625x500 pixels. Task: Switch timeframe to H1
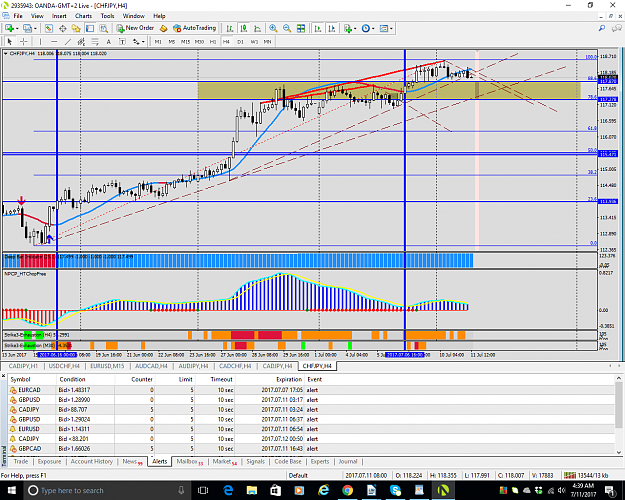click(x=213, y=41)
